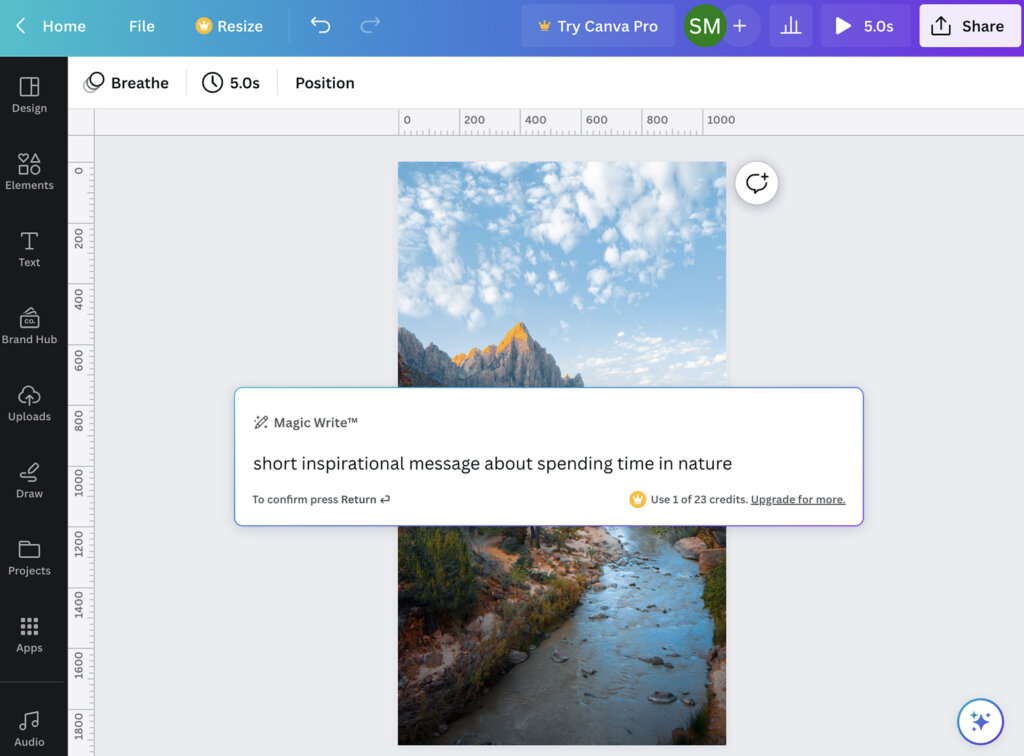The height and width of the screenshot is (756, 1024).
Task: Open the File menu
Action: (140, 27)
